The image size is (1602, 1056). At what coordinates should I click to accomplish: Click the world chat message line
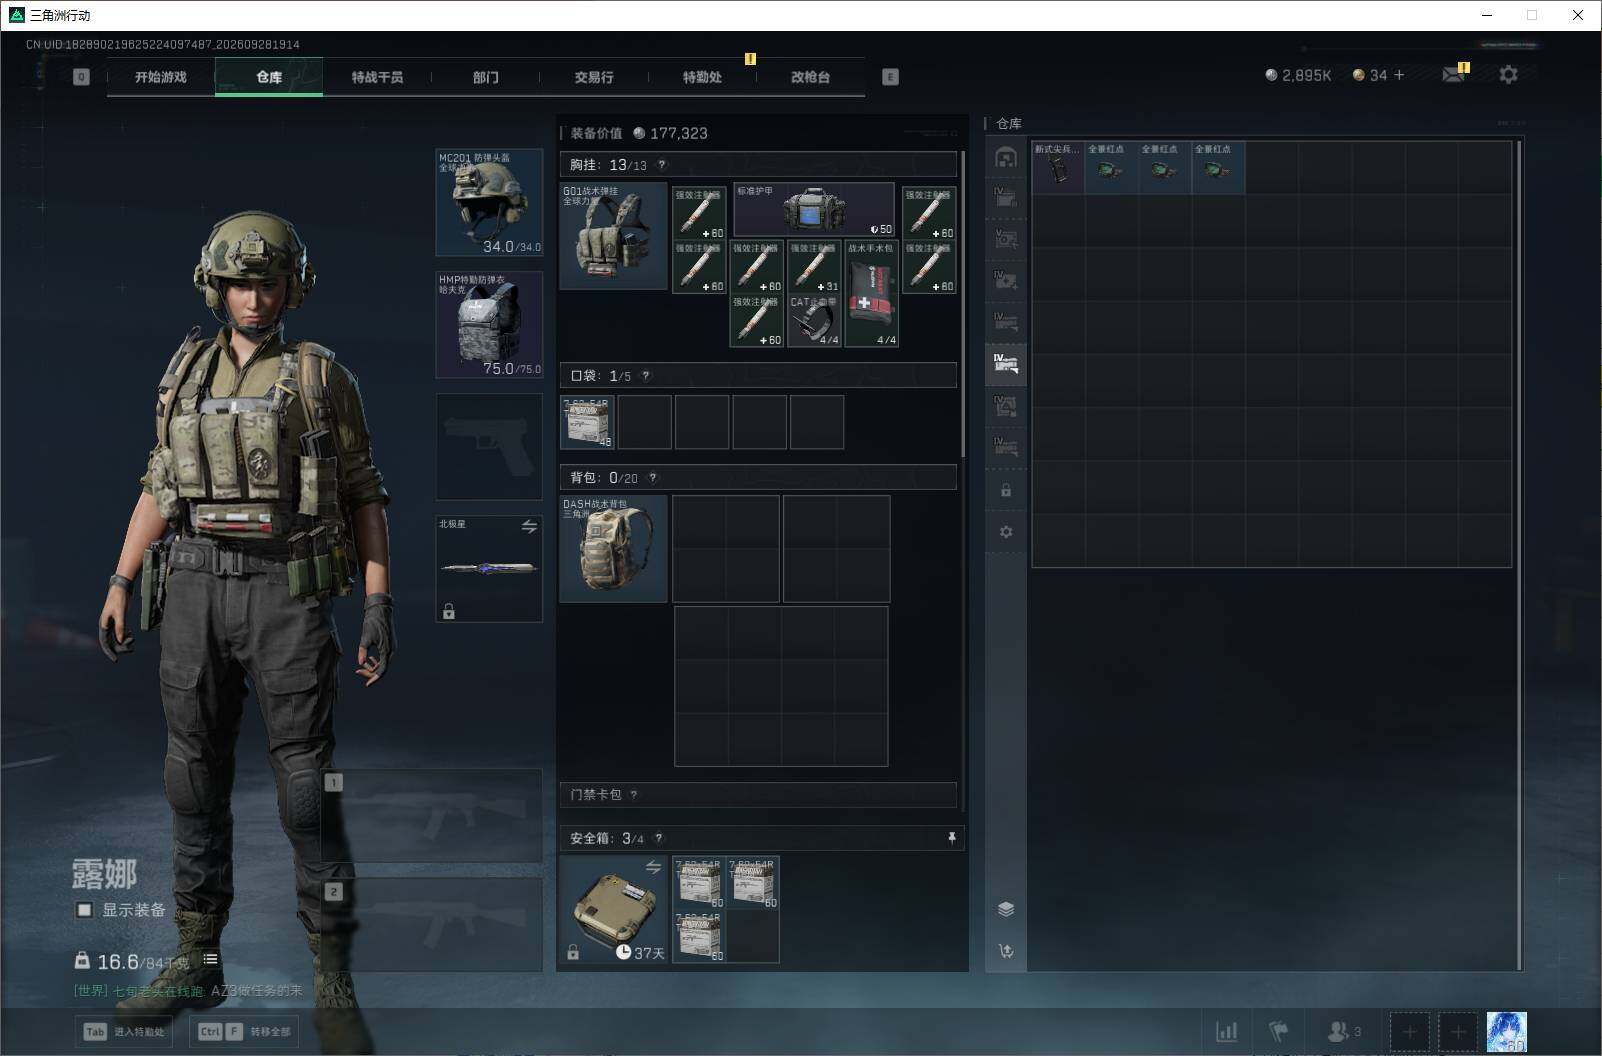pos(188,991)
